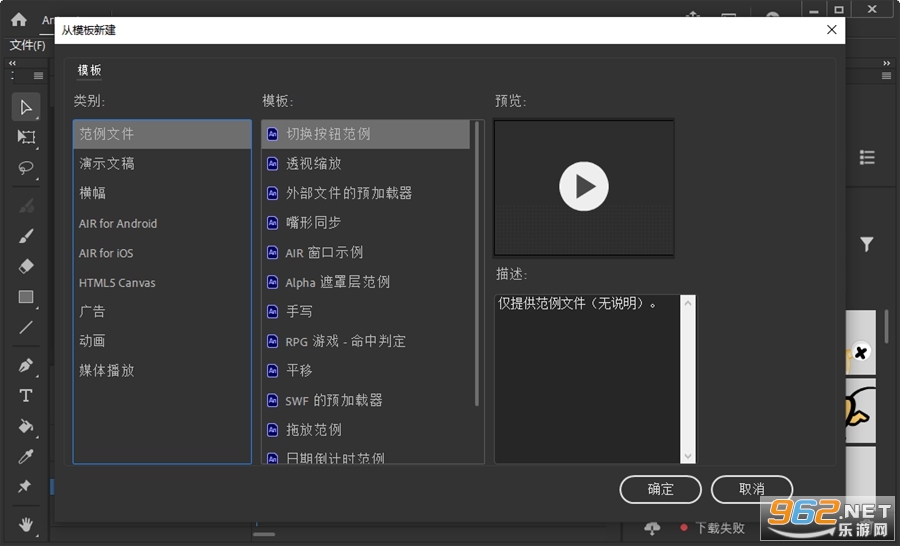Choose the 平移 template

click(x=366, y=371)
